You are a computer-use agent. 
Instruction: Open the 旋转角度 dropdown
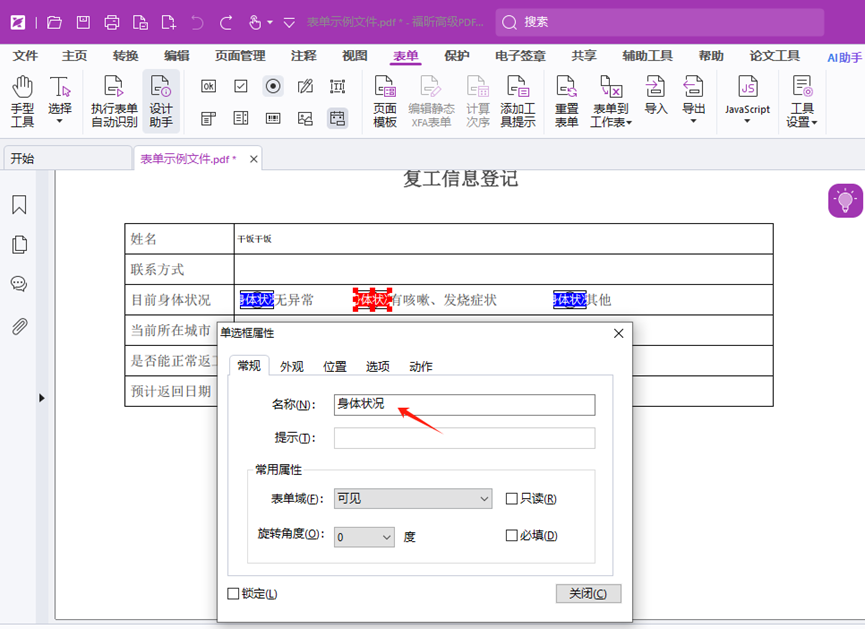364,537
